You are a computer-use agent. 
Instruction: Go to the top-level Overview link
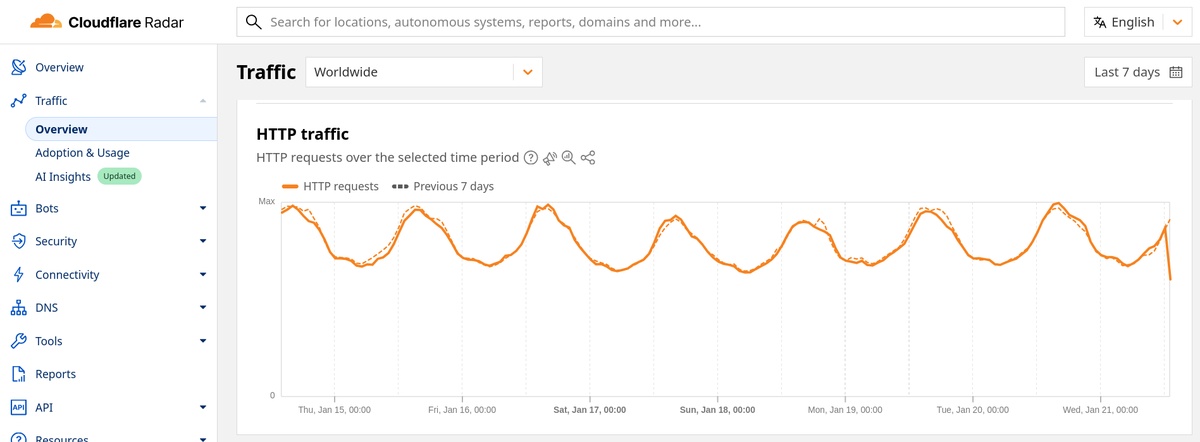[x=59, y=68]
